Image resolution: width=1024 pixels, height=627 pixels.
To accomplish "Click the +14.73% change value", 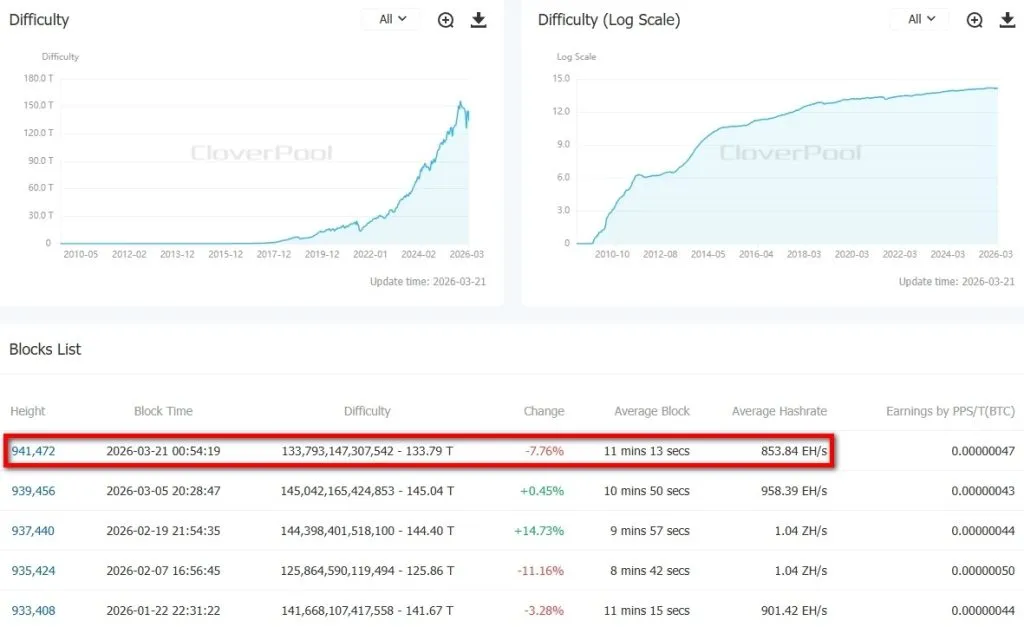I will tap(539, 531).
